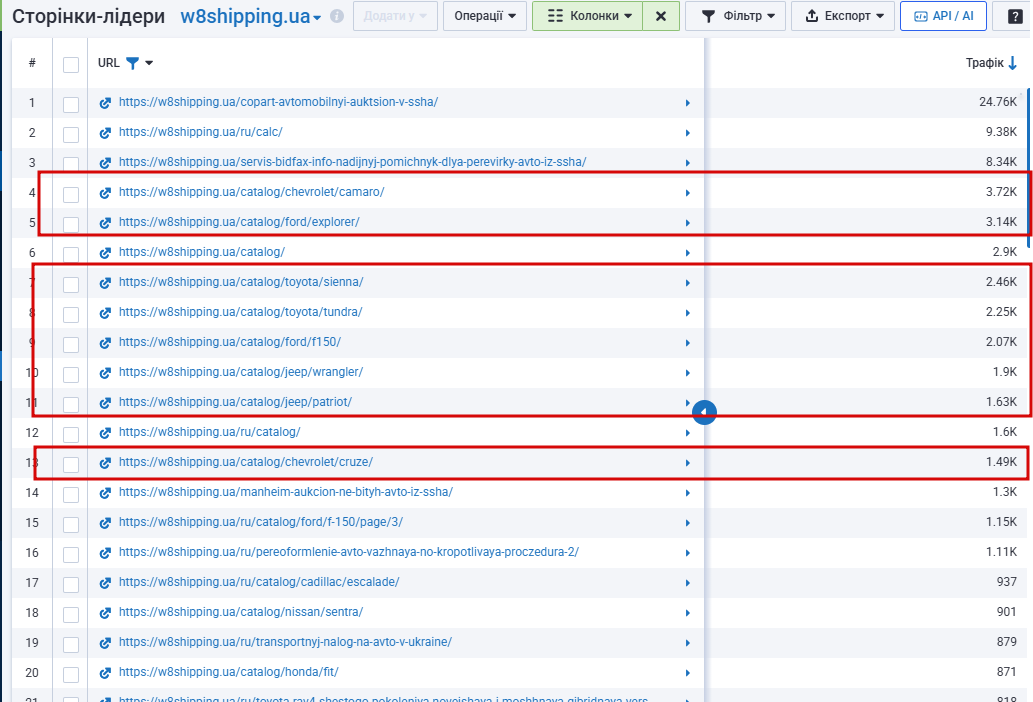
Task: Click the API / AI button
Action: point(943,16)
